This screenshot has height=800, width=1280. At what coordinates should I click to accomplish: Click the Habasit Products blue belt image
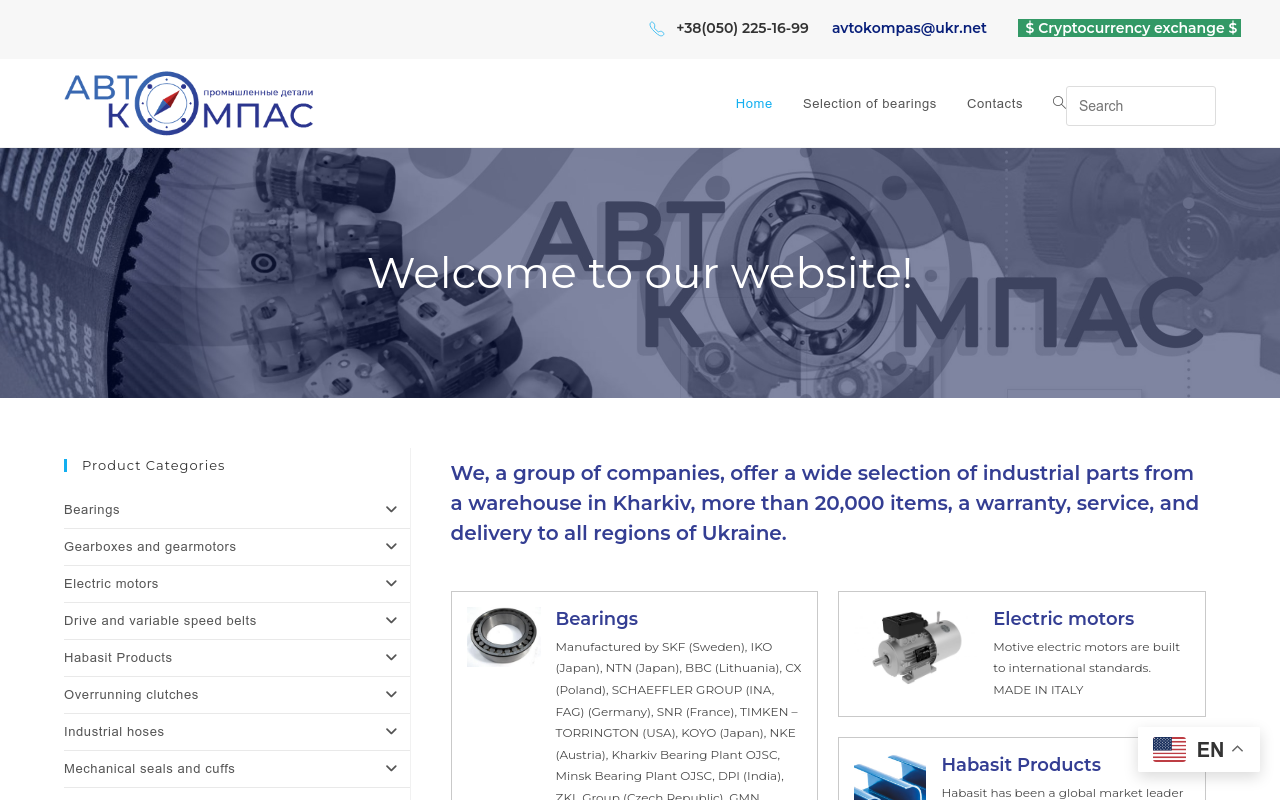[890, 777]
